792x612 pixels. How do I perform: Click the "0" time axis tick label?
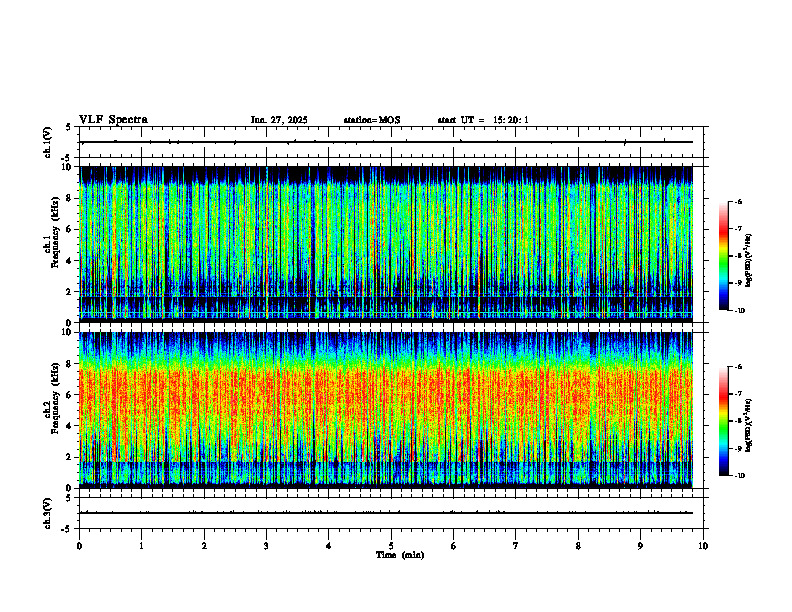coord(79,546)
